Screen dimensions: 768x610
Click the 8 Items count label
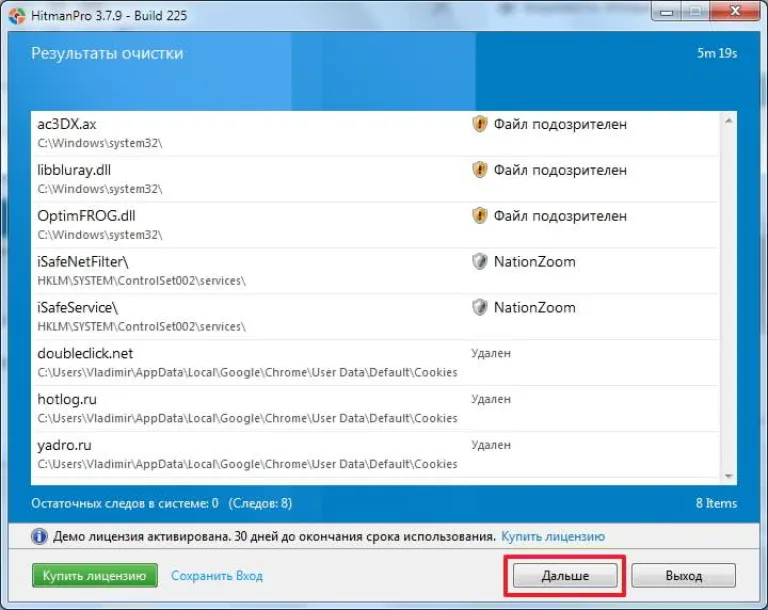click(x=716, y=503)
